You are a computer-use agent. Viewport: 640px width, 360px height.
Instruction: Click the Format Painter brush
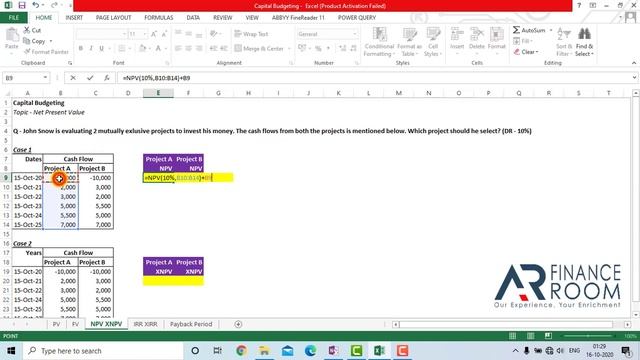[46, 52]
